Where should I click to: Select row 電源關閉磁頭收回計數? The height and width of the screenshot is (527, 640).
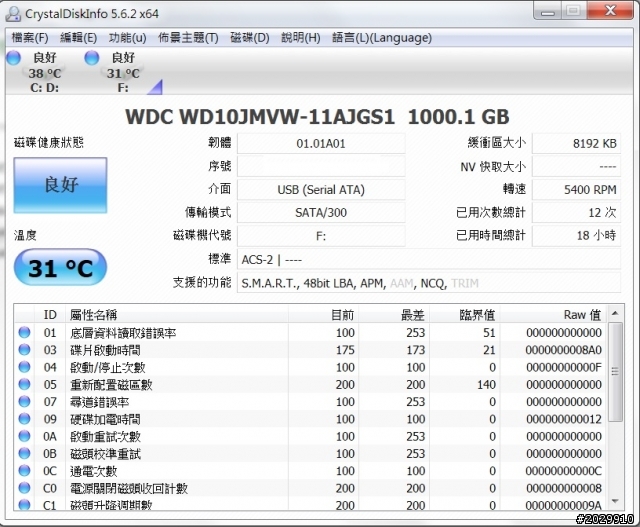click(x=310, y=488)
